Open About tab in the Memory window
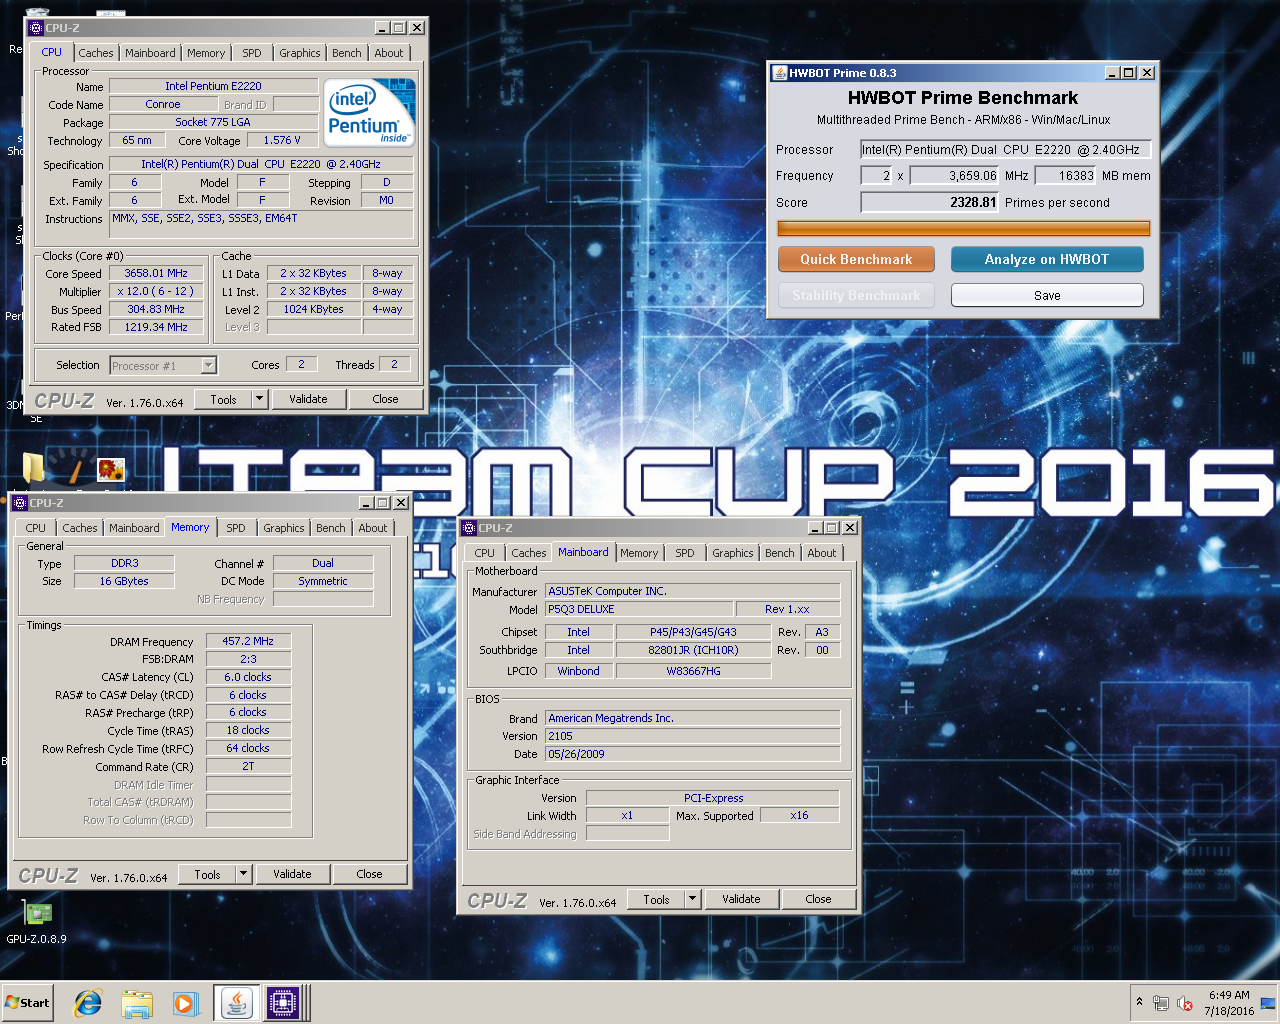Screen dimensions: 1280x1024 pyautogui.click(x=373, y=528)
